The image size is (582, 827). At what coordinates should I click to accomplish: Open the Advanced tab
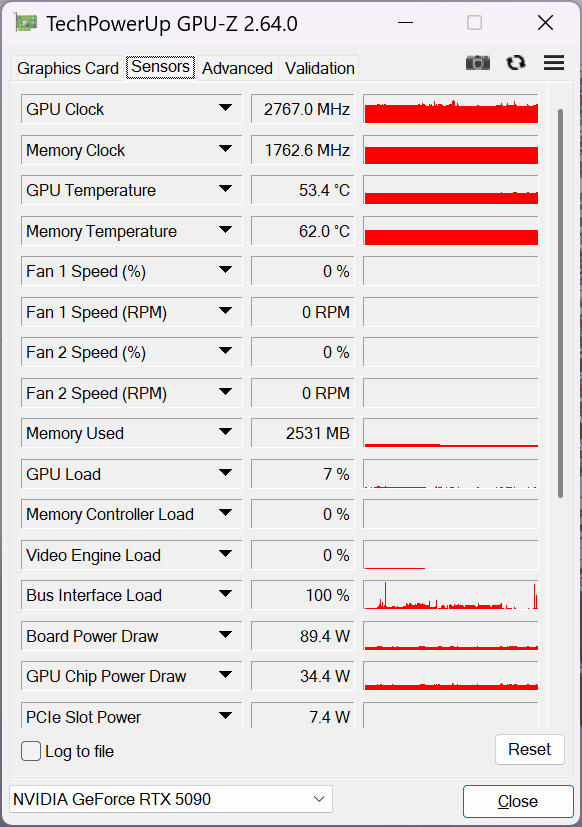coord(237,68)
